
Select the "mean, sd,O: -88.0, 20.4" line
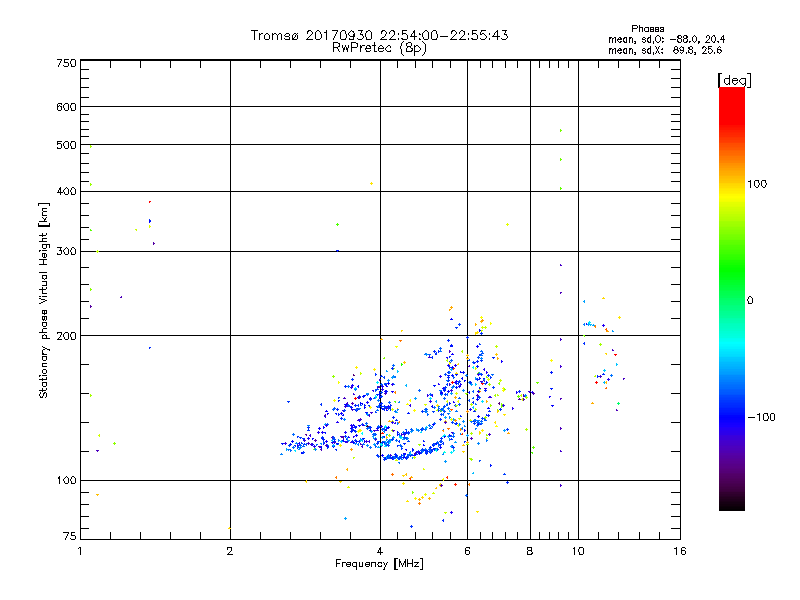click(666, 39)
